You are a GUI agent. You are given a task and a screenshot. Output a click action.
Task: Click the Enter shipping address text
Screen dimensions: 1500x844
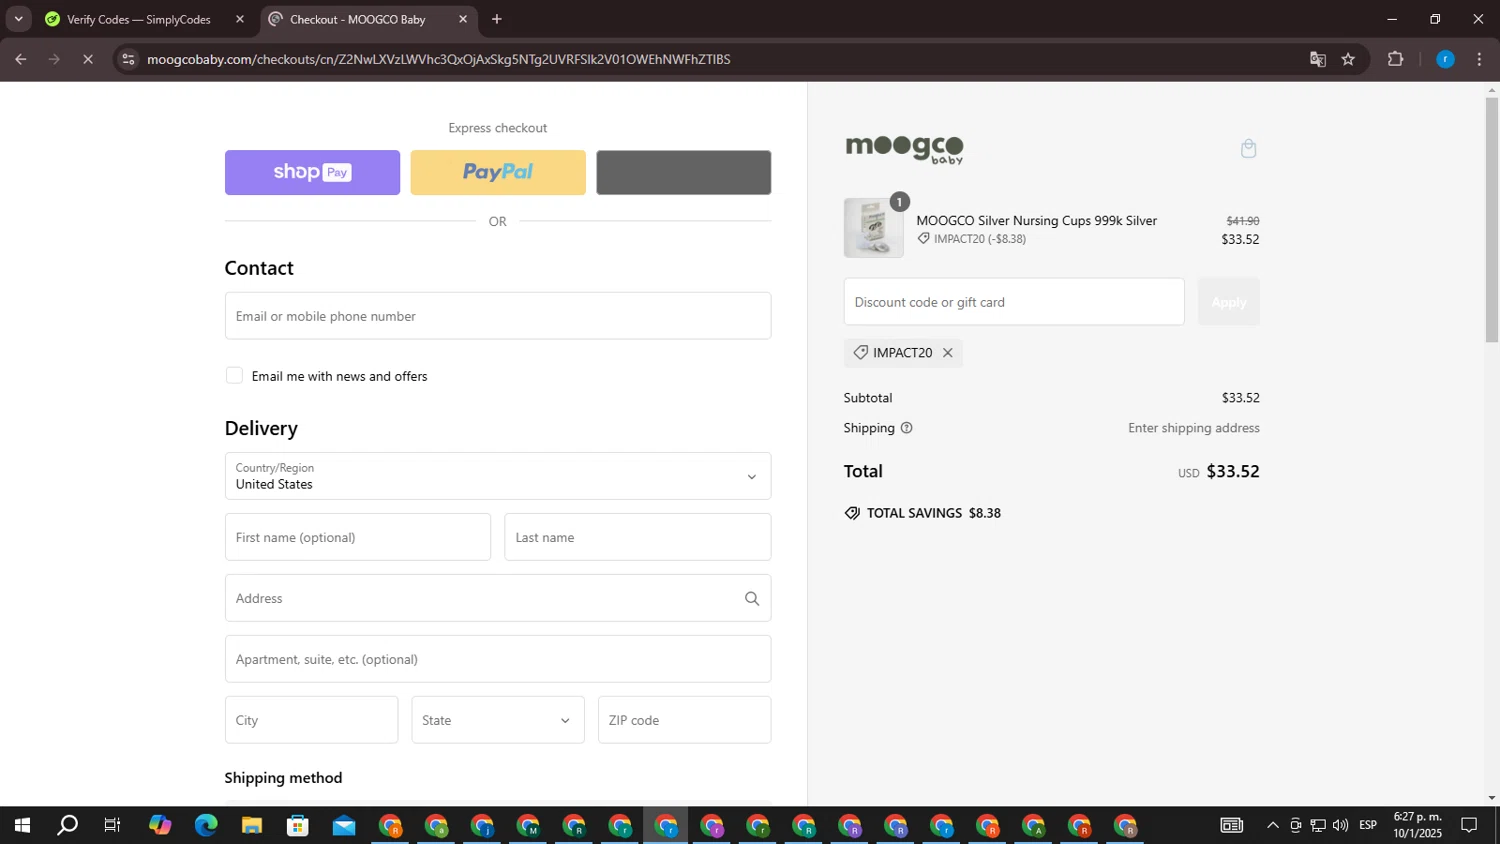(1194, 428)
